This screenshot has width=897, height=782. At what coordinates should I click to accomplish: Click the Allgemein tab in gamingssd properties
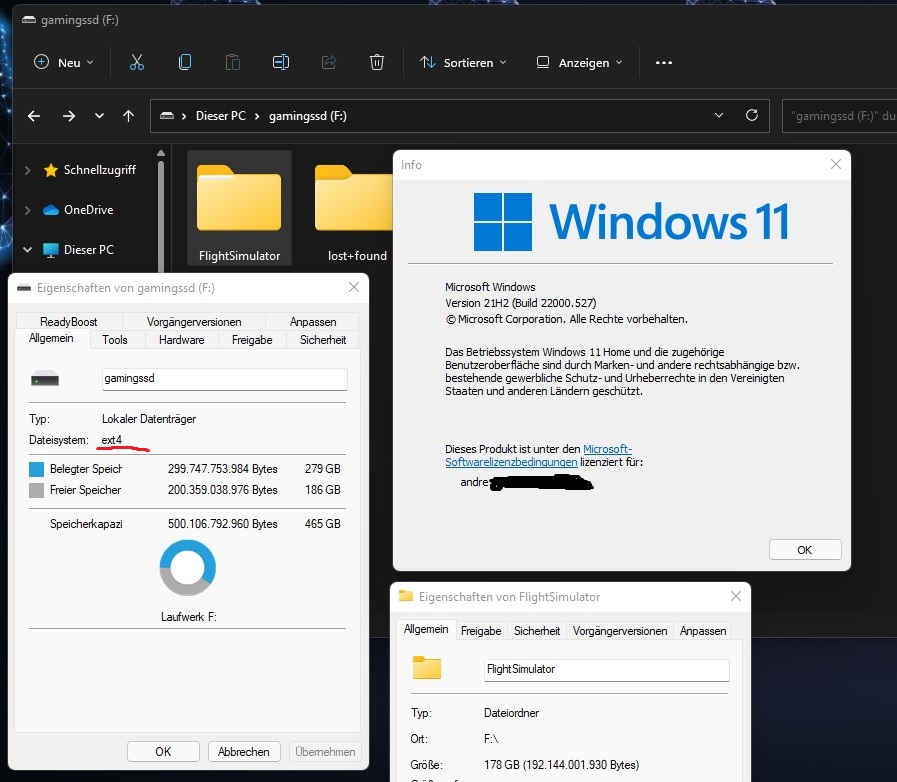pos(51,338)
